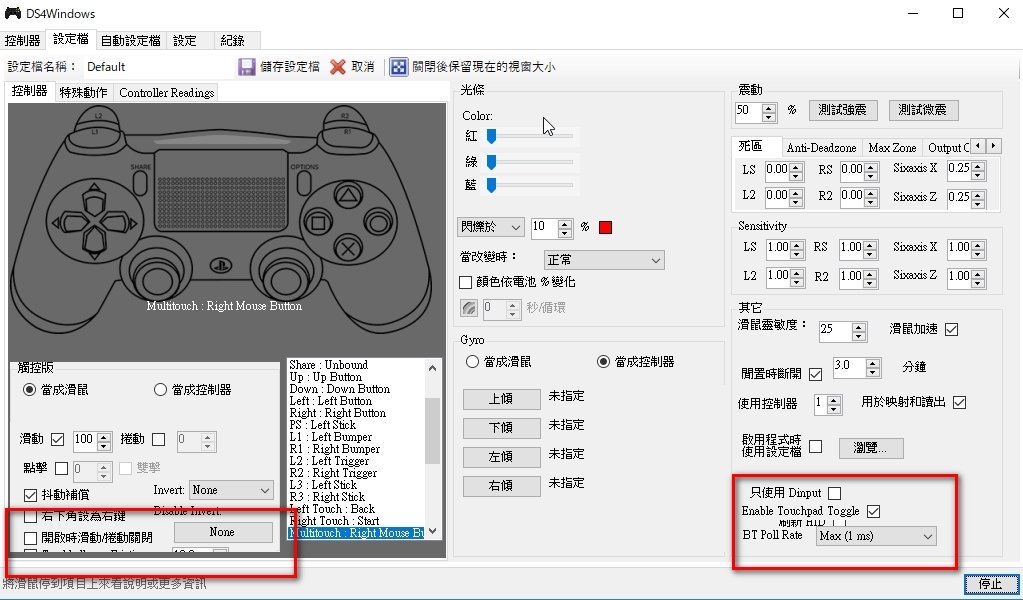This screenshot has width=1023, height=600.
Task: Open the 當改變時 dropdown showing 正常
Action: pyautogui.click(x=604, y=260)
